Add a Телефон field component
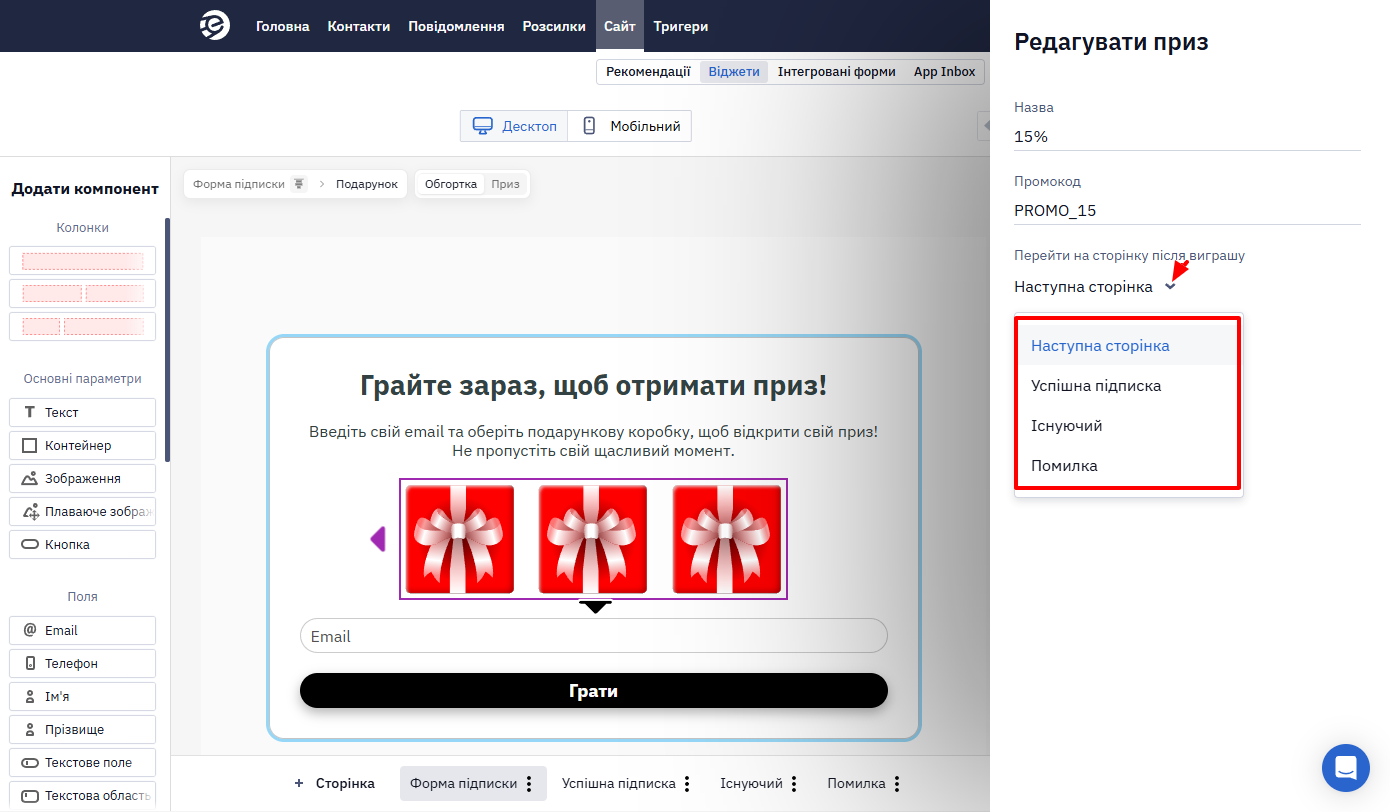Viewport: 1390px width, 812px height. tap(83, 663)
